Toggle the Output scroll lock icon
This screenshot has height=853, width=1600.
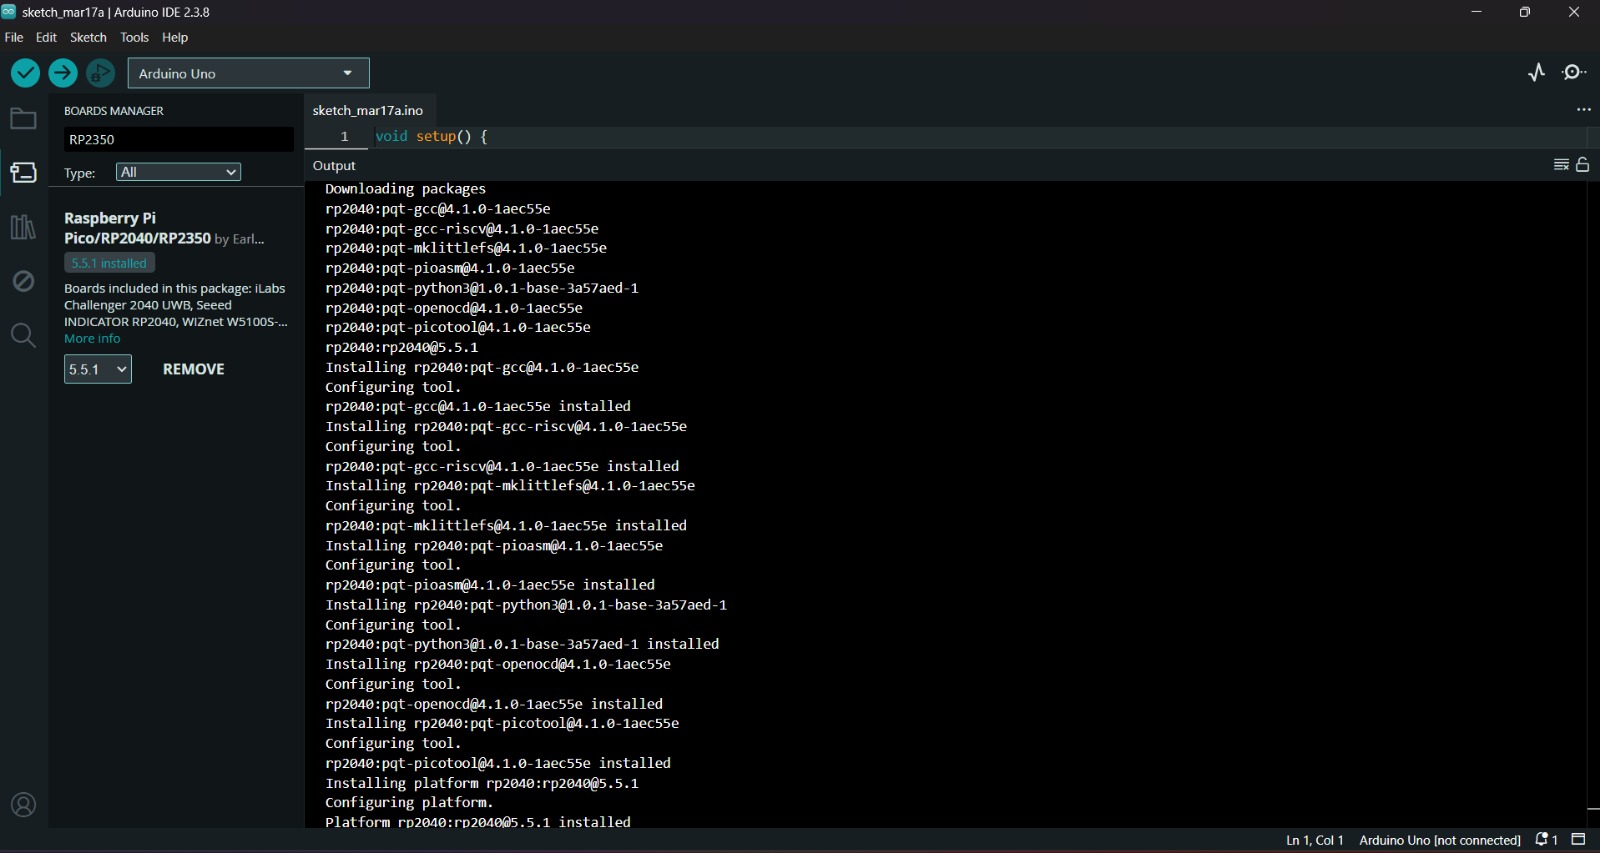point(1583,165)
